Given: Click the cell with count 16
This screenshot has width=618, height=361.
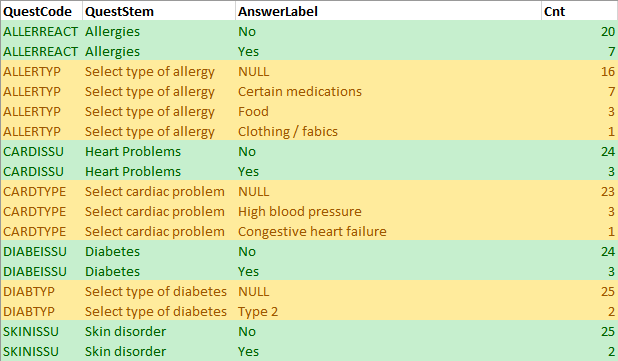Looking at the screenshot, I should pos(579,71).
